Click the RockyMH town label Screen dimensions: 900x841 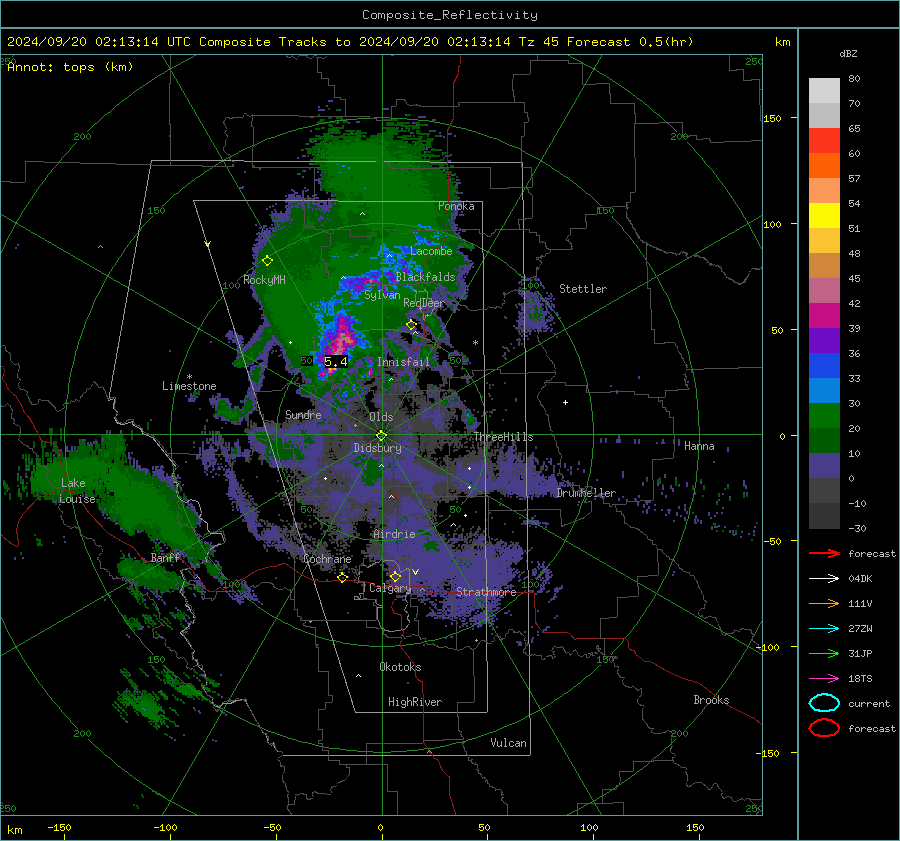[x=264, y=280]
